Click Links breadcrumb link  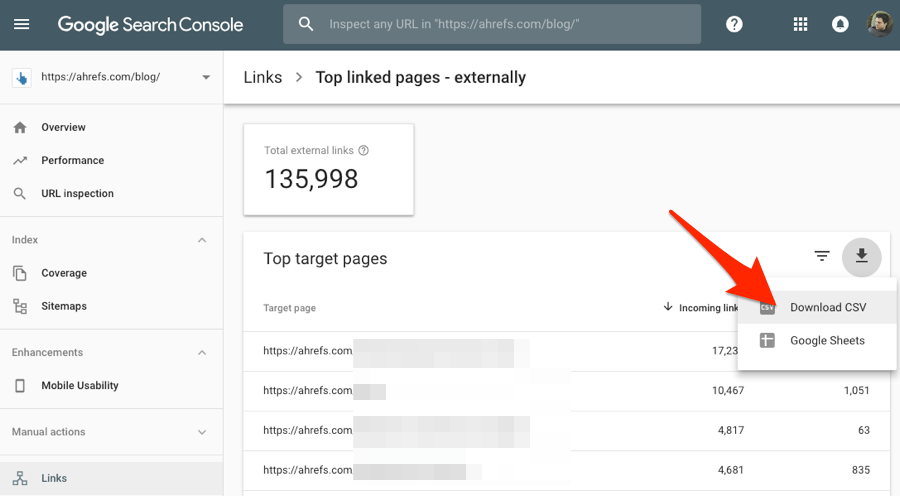click(x=263, y=78)
